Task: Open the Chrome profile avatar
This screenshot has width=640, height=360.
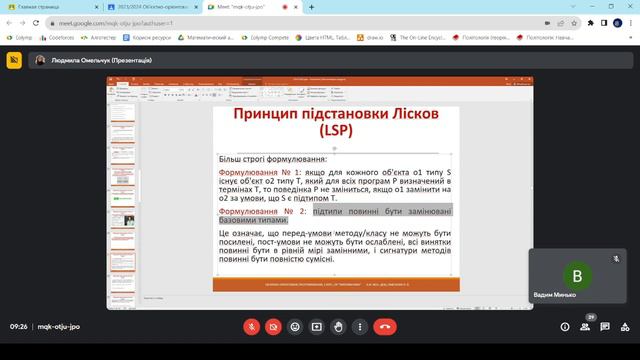Action: [618, 23]
